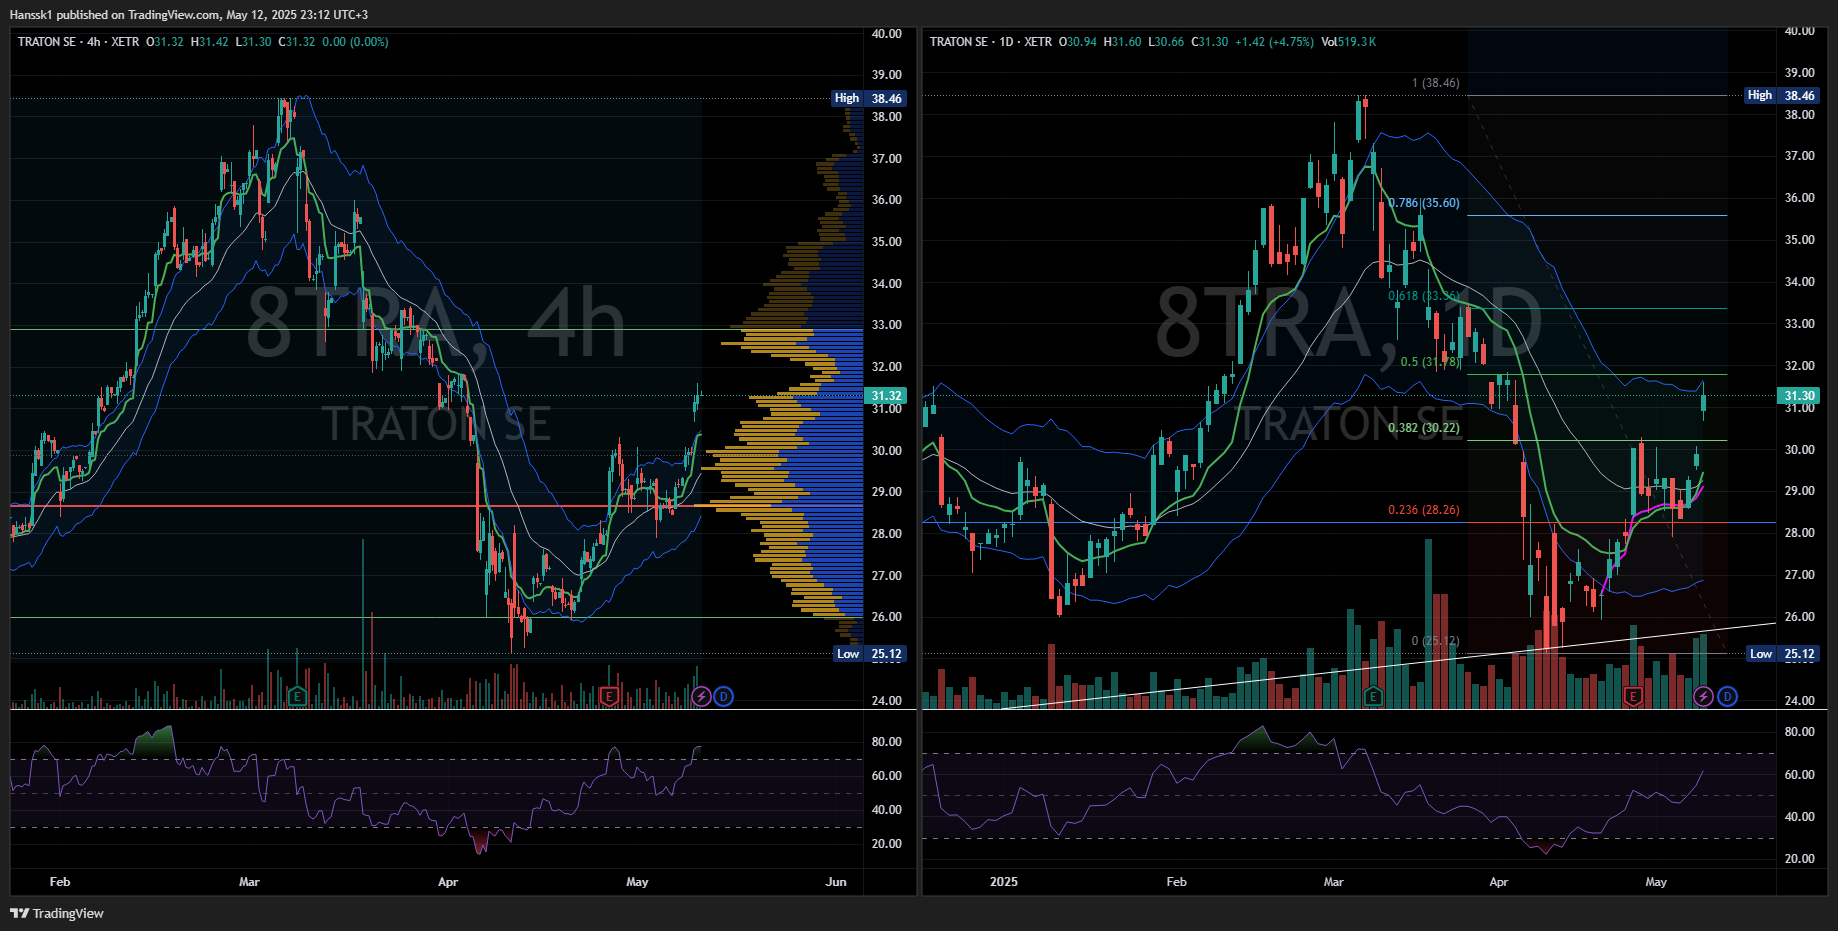Click the blue dividend D icon on daily chart
The image size is (1838, 931).
point(1727,696)
